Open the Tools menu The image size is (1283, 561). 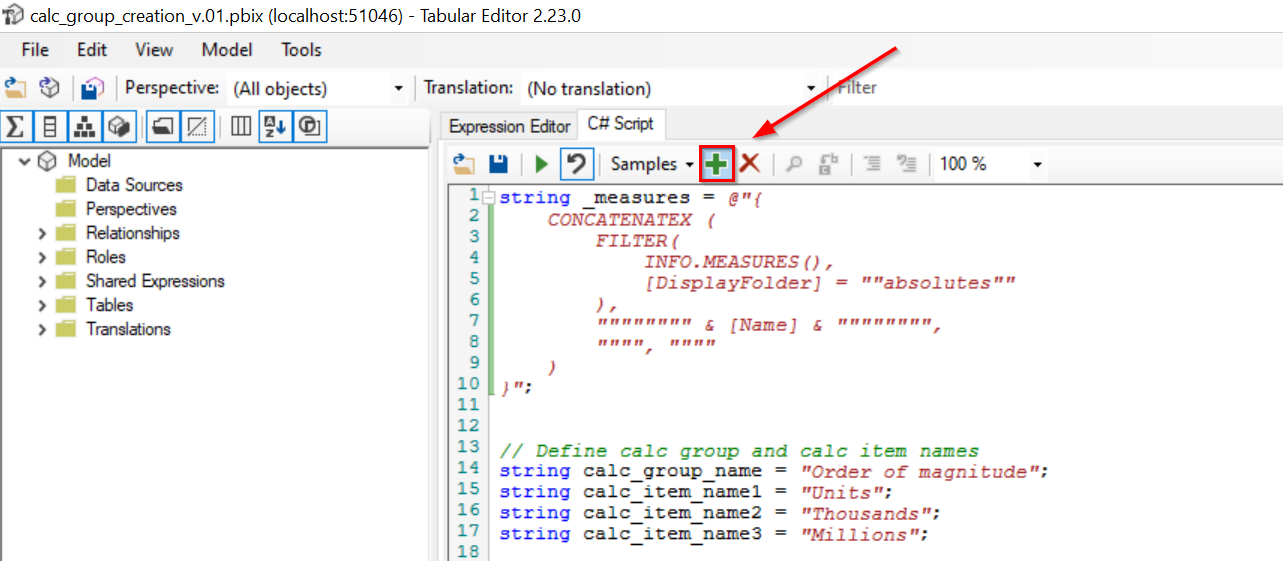[x=301, y=50]
